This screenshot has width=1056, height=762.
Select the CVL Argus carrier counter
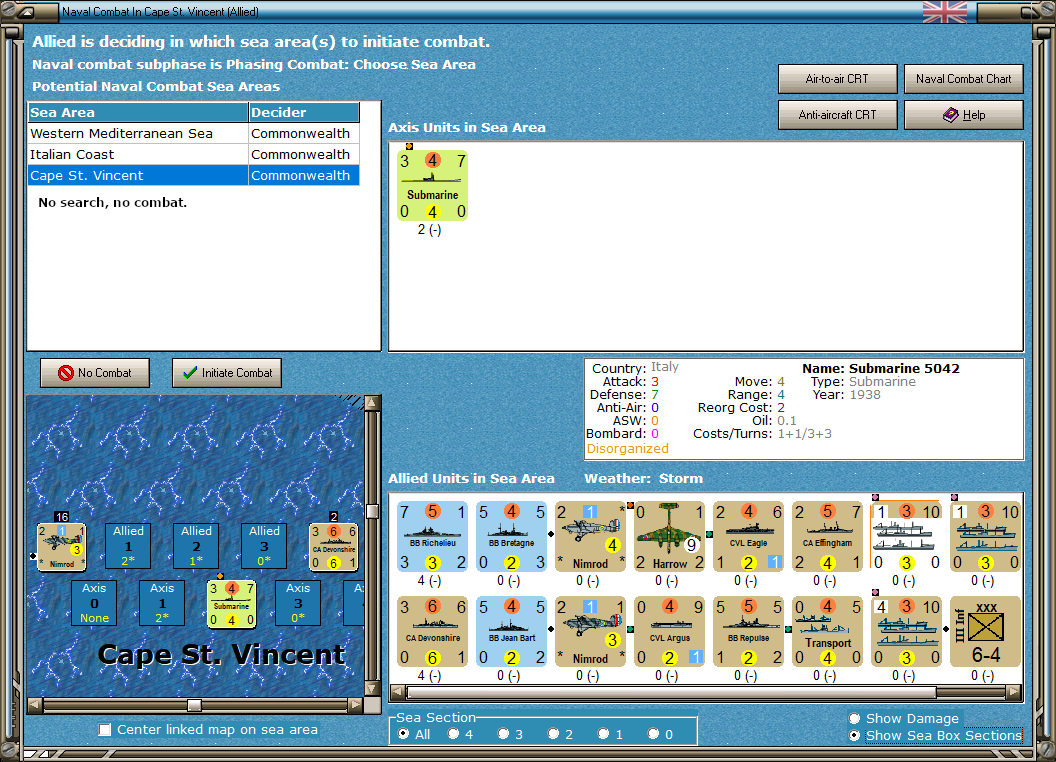(669, 631)
